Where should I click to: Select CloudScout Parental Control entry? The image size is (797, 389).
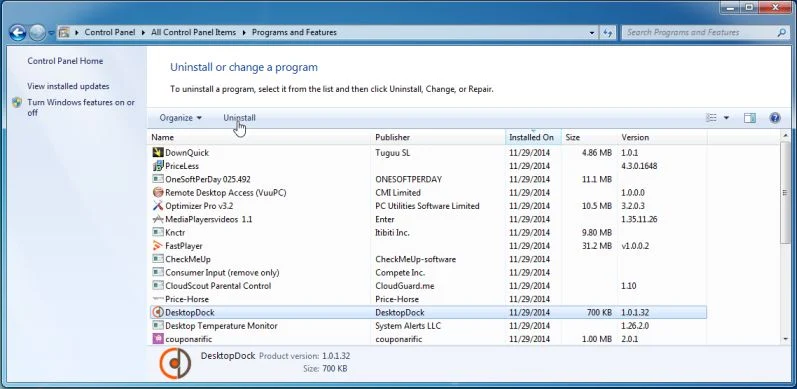coord(218,286)
